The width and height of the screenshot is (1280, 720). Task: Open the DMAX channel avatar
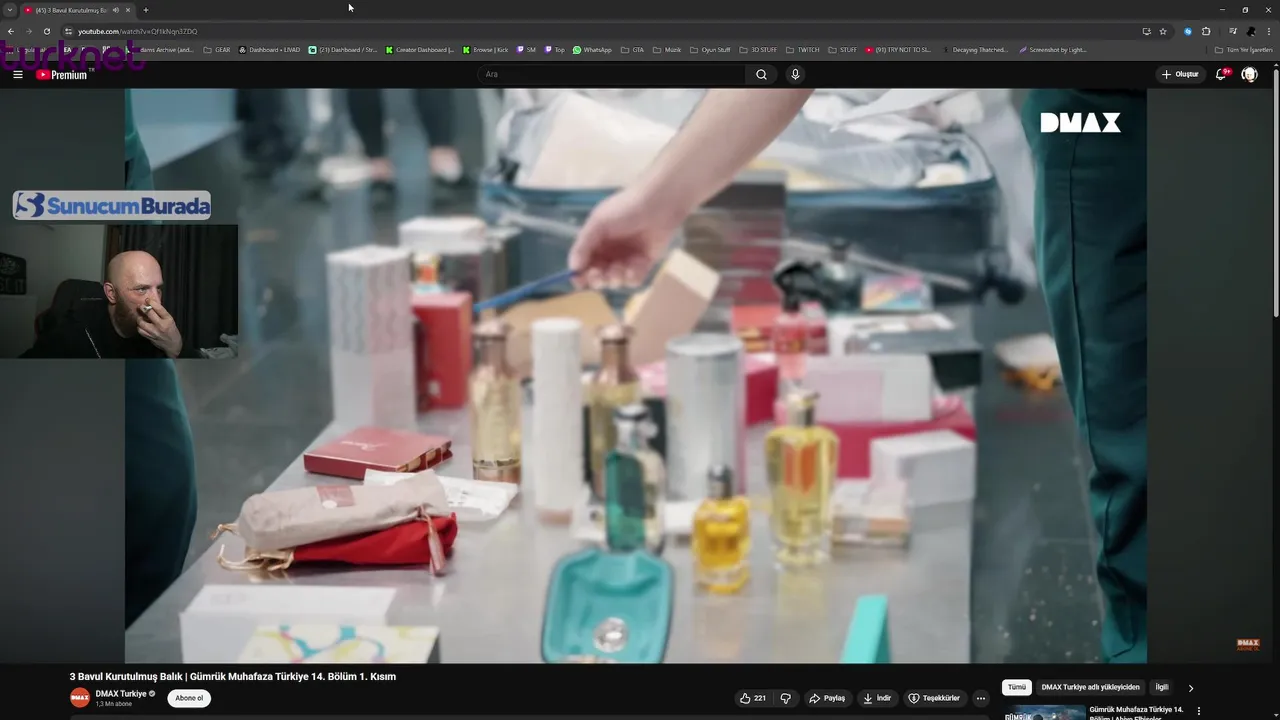point(80,698)
